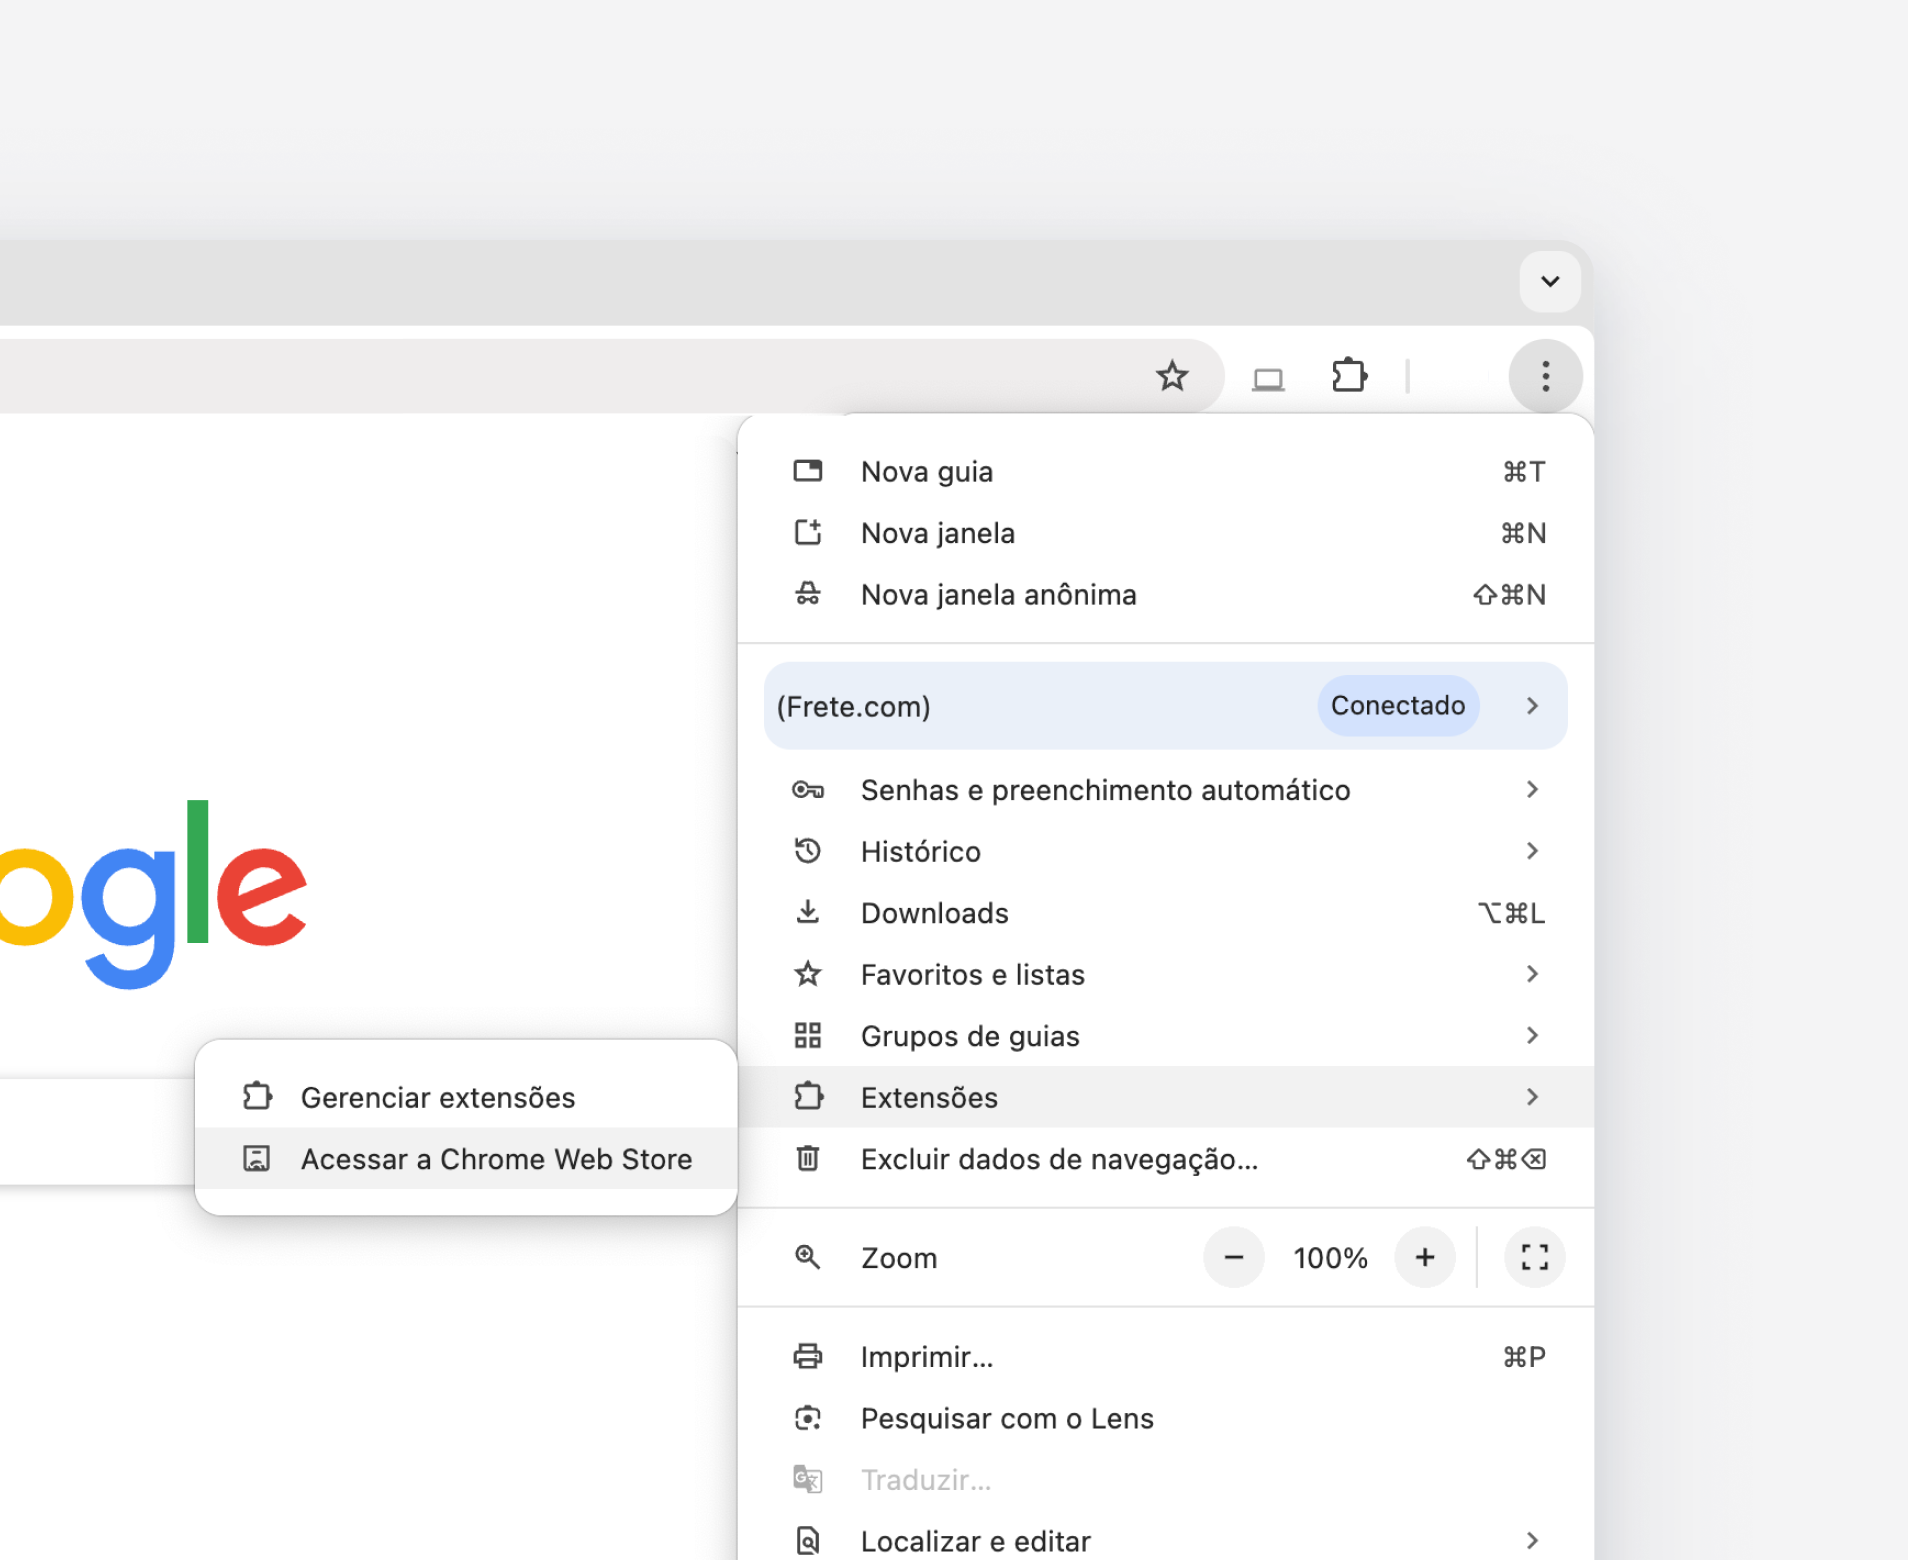1908x1560 pixels.
Task: Click the three-dot Chrome menu button
Action: 1545,377
